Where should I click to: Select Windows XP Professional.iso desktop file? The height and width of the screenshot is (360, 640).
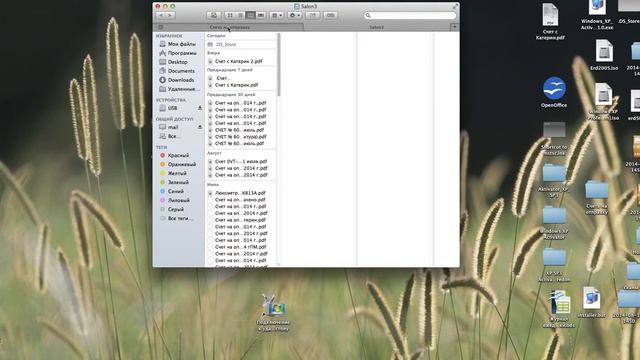point(604,101)
